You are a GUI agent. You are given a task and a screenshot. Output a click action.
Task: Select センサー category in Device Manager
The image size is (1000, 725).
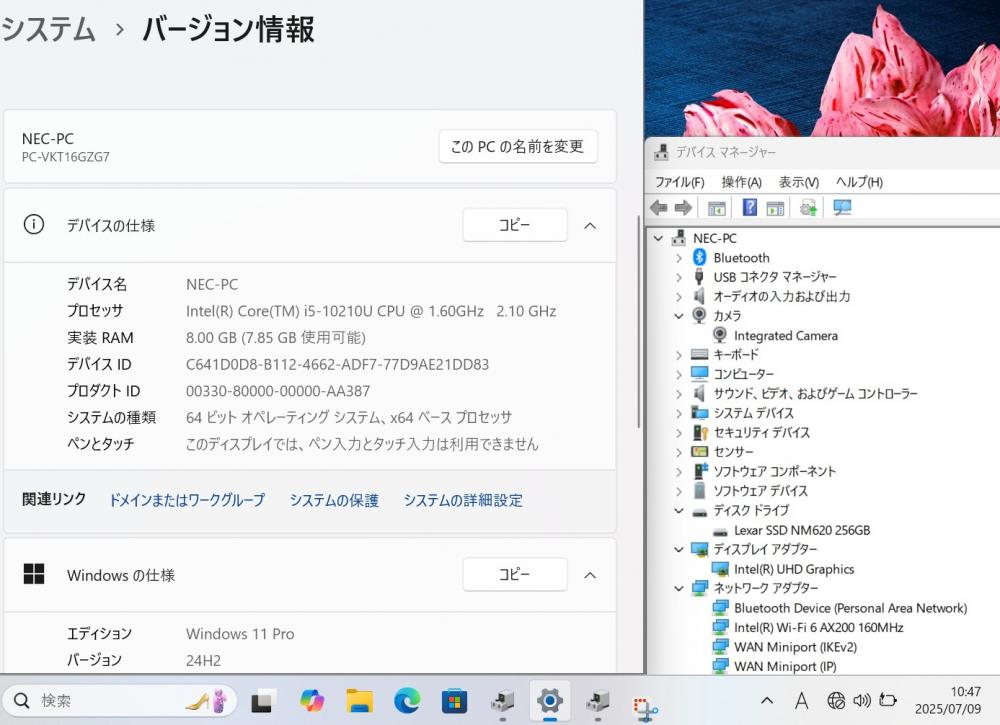coord(733,452)
